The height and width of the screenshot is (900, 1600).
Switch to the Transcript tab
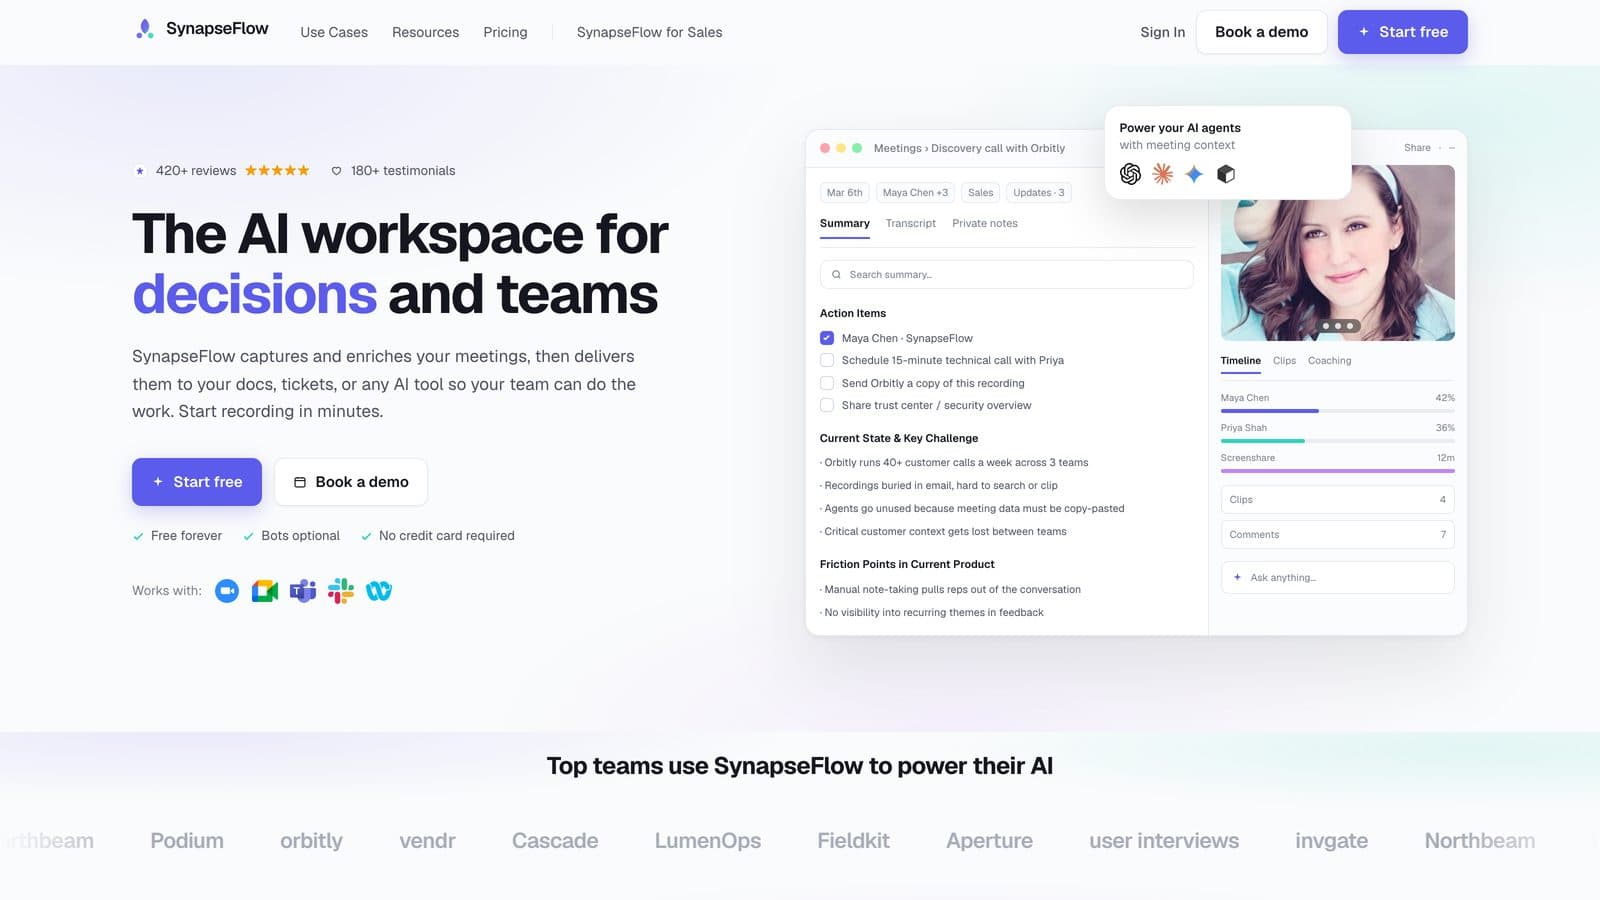(911, 224)
